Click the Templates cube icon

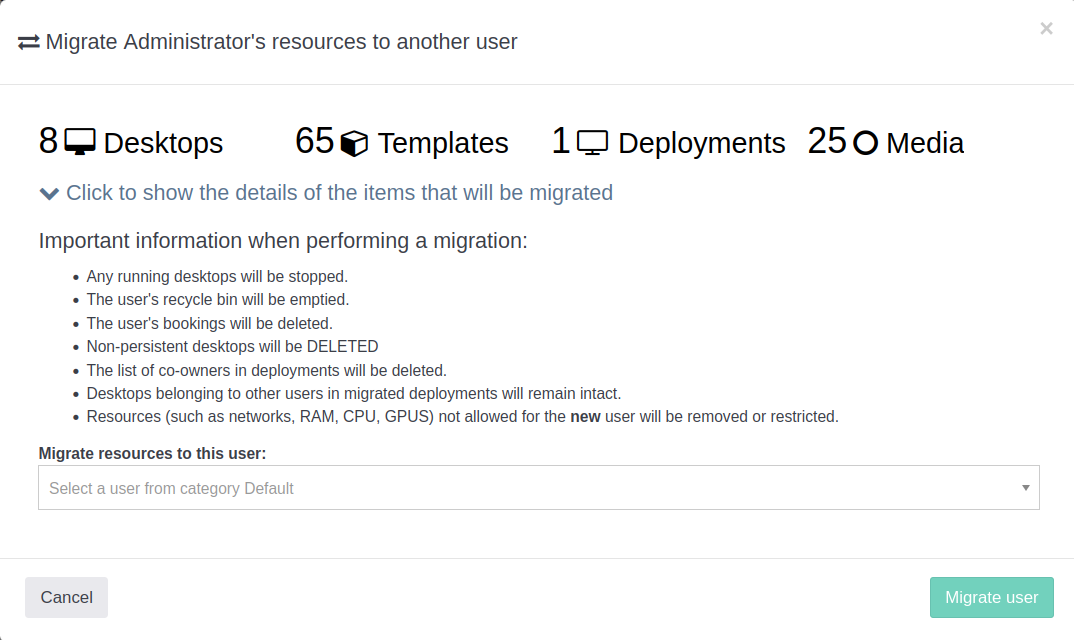[x=354, y=144]
